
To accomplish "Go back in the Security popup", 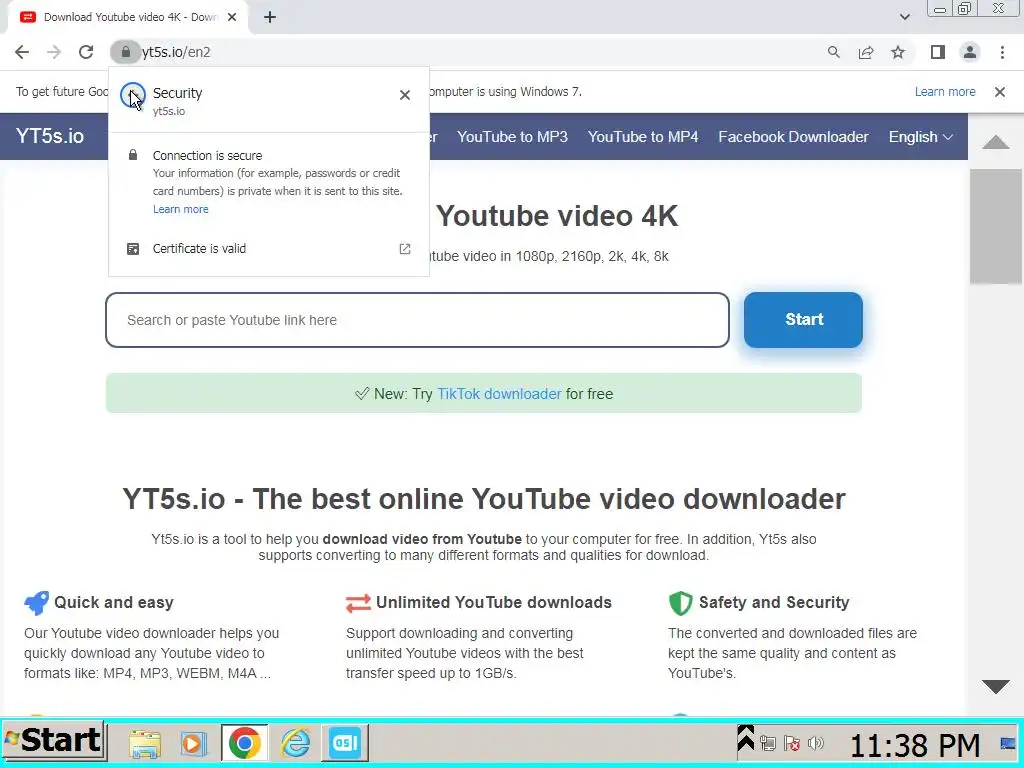I will click(x=133, y=96).
